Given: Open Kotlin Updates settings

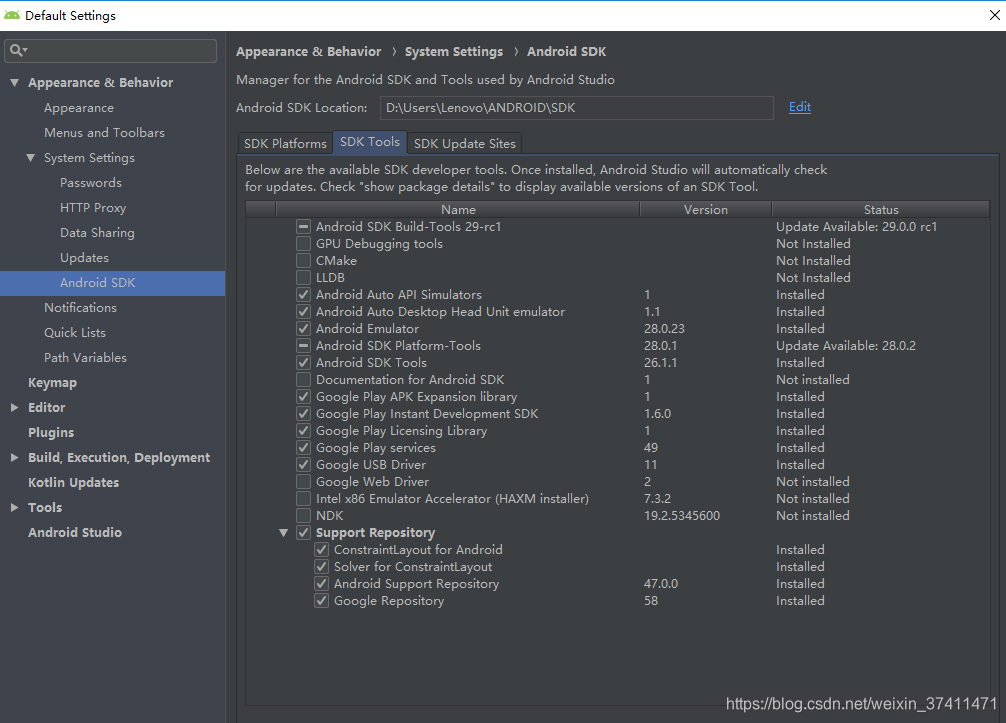Looking at the screenshot, I should click(x=73, y=482).
